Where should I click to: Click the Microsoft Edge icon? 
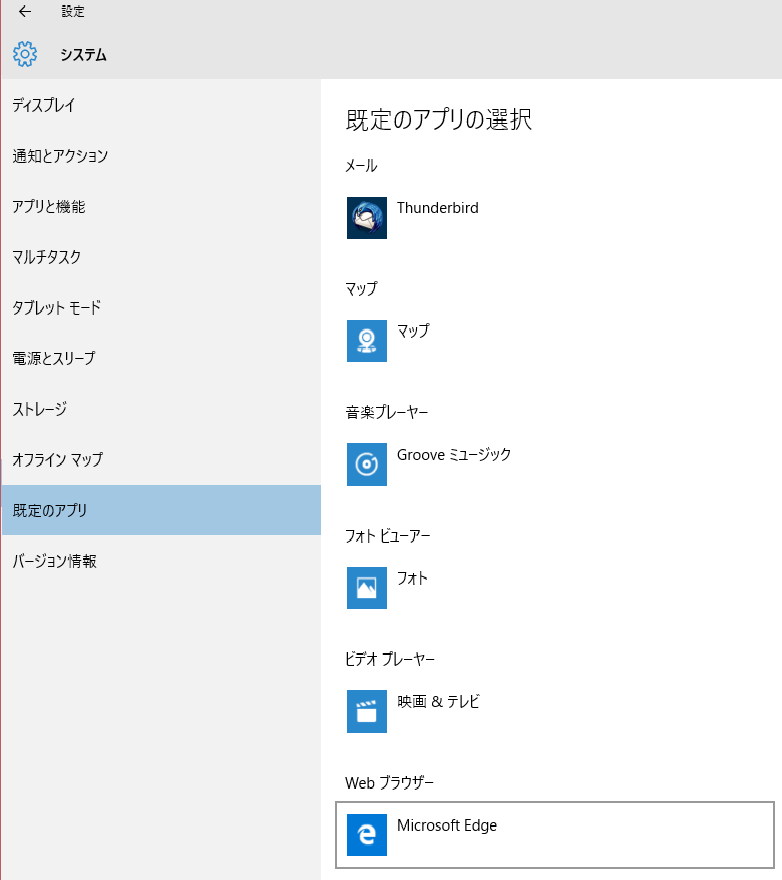pos(367,835)
